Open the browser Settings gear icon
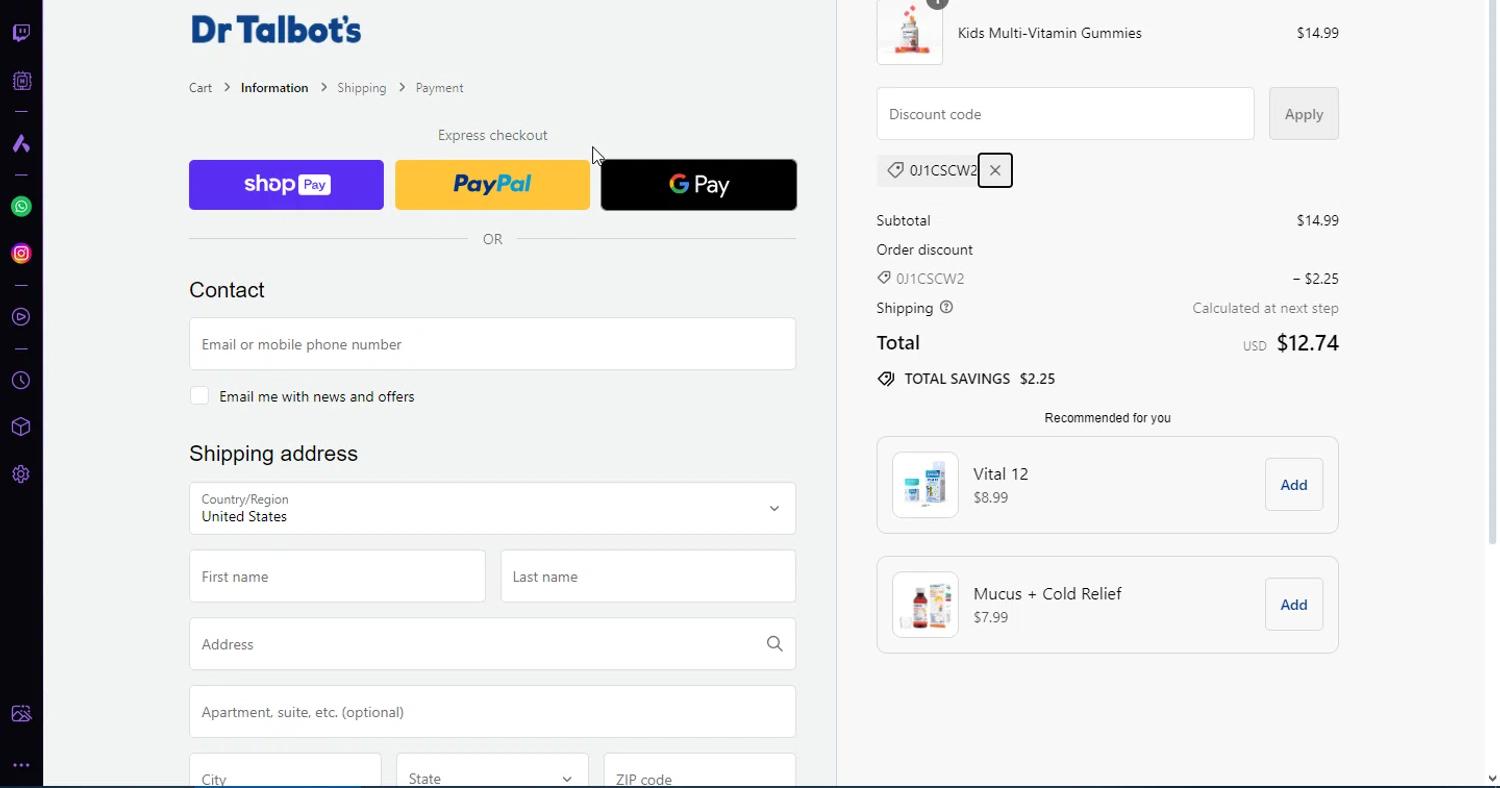The image size is (1500, 788). coord(21,474)
